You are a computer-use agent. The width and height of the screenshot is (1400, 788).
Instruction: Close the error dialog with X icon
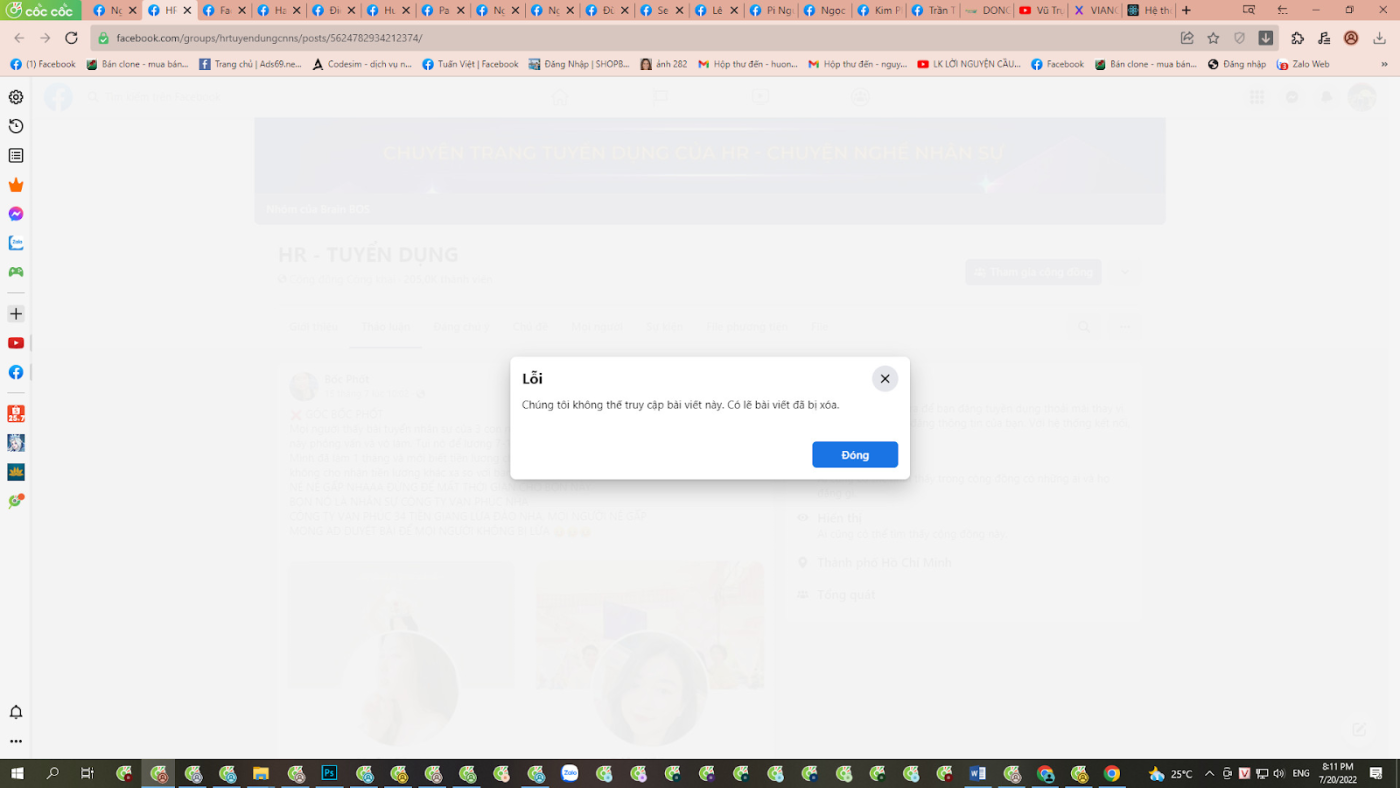pos(884,379)
